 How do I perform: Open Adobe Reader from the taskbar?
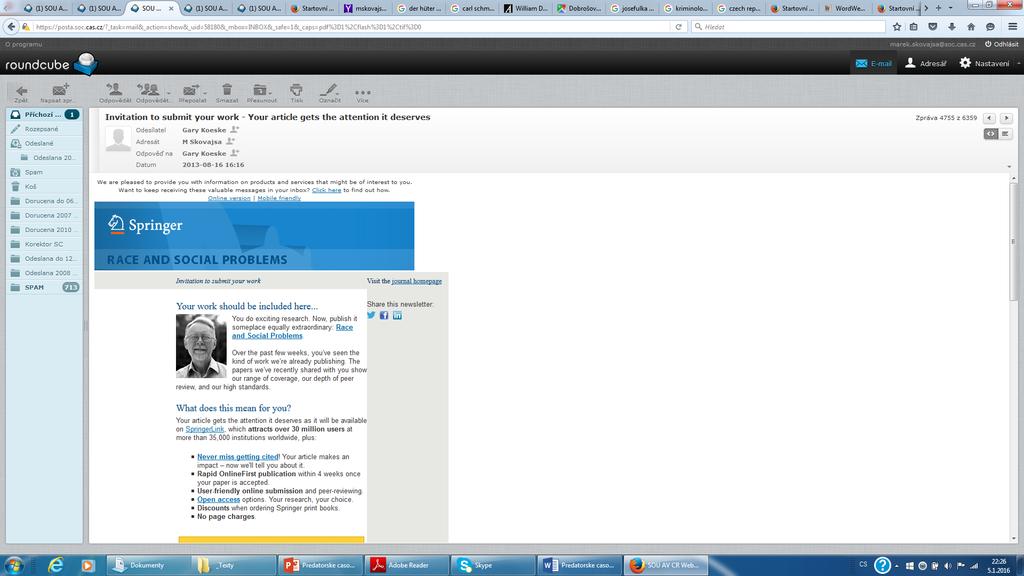pyautogui.click(x=407, y=565)
